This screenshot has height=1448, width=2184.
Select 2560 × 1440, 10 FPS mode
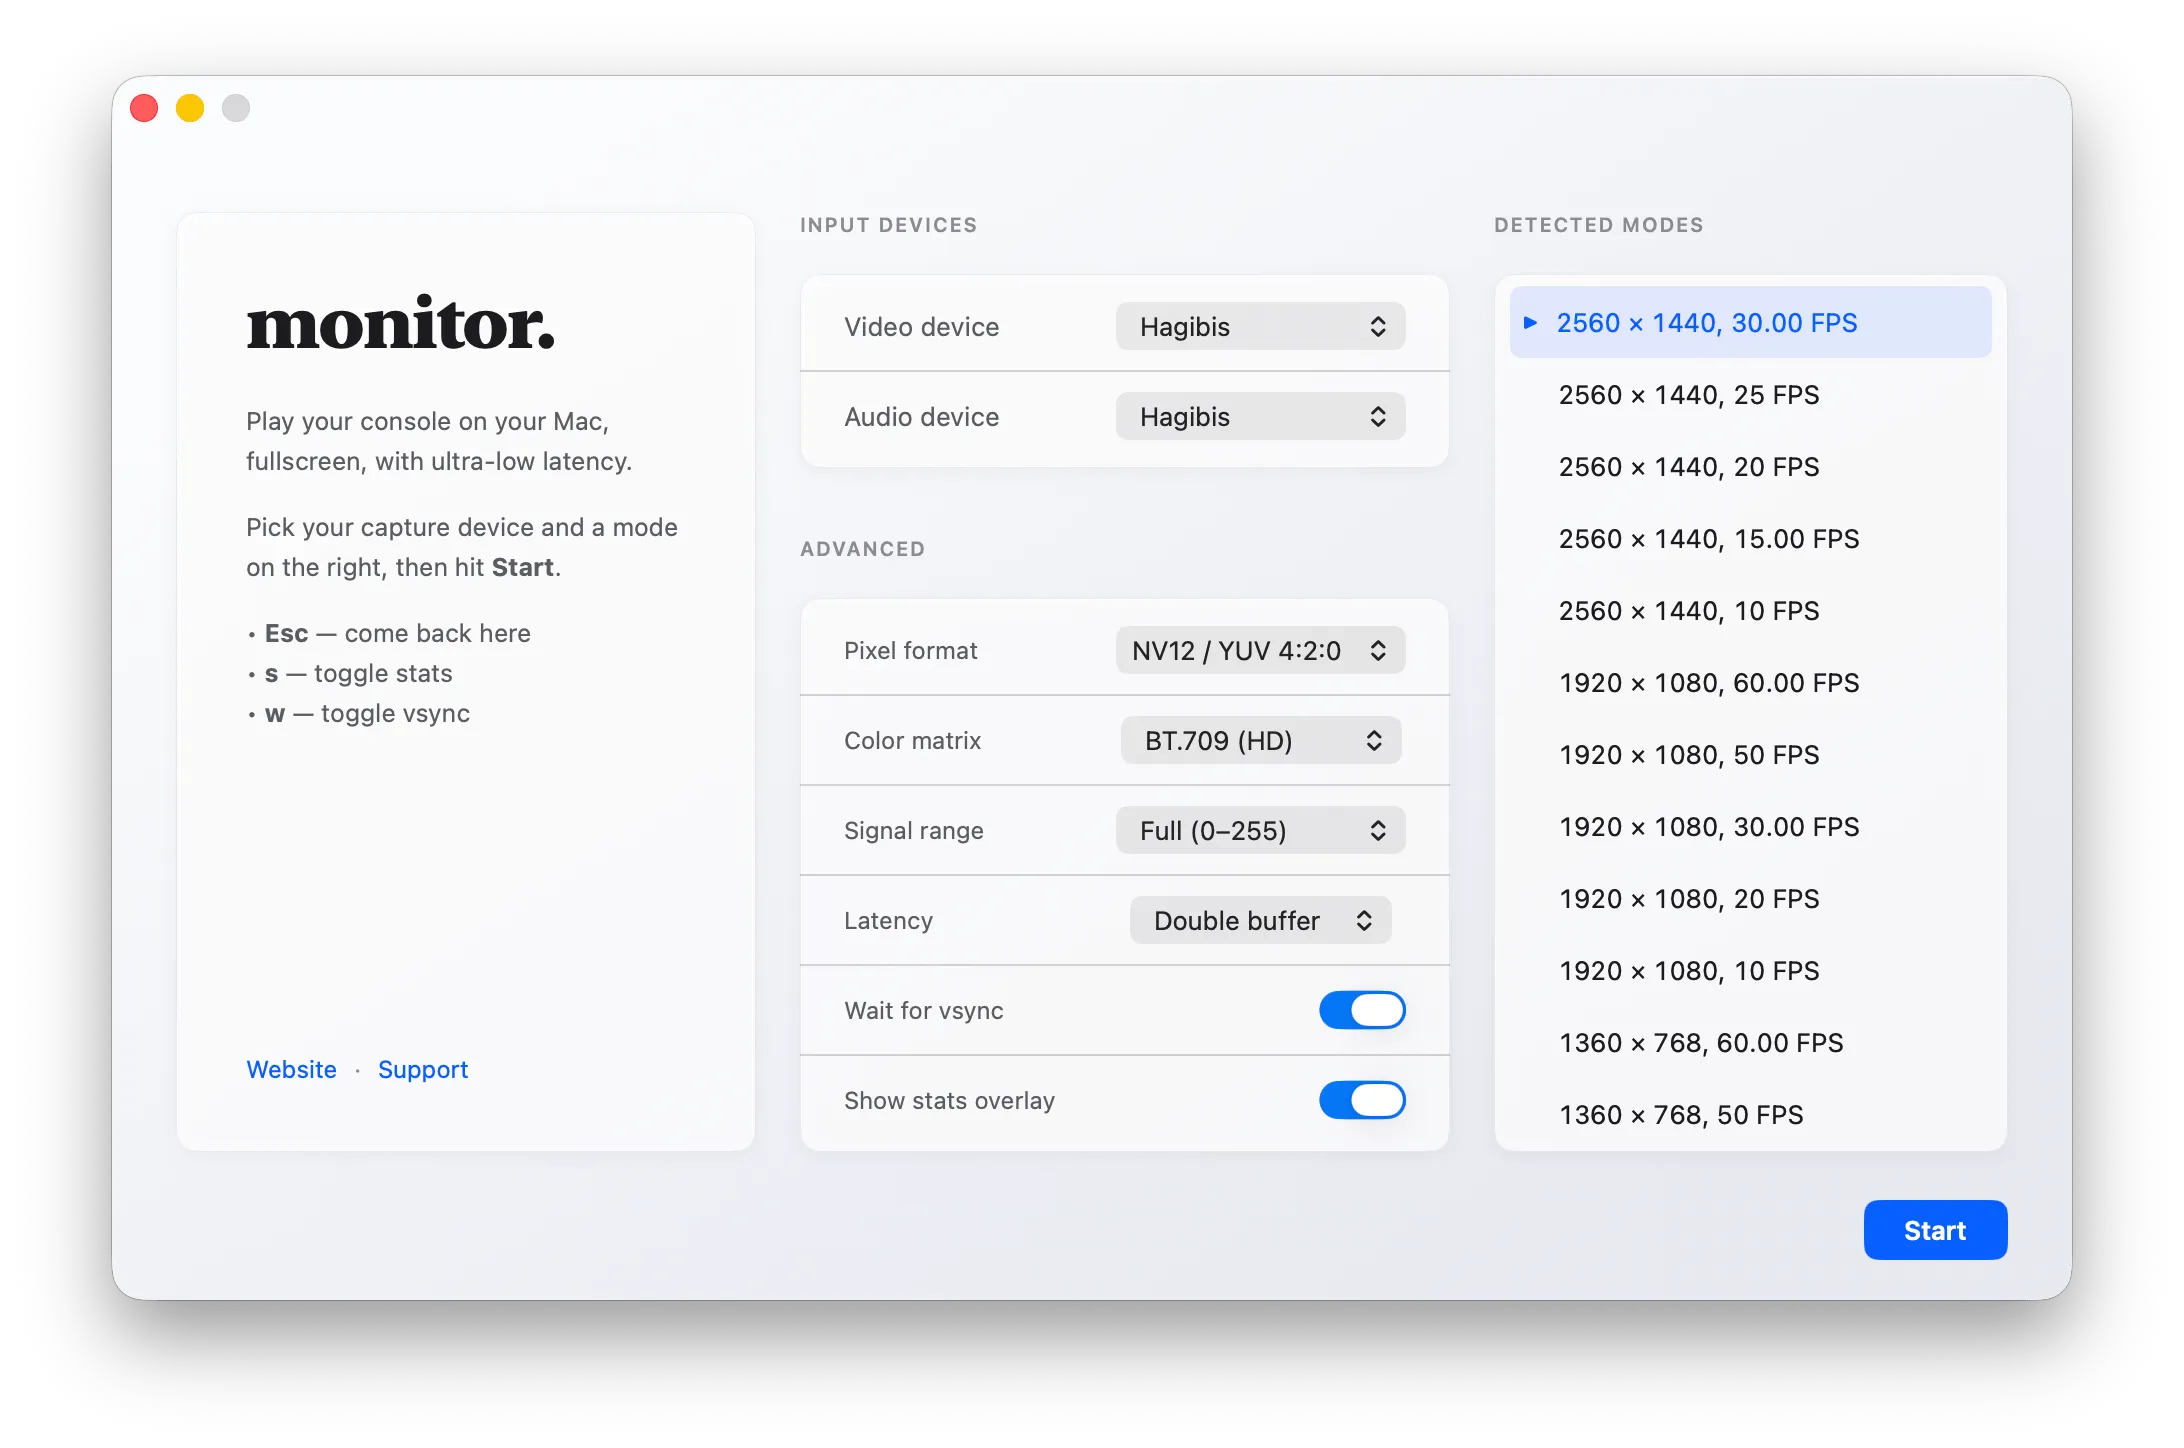[1750, 611]
